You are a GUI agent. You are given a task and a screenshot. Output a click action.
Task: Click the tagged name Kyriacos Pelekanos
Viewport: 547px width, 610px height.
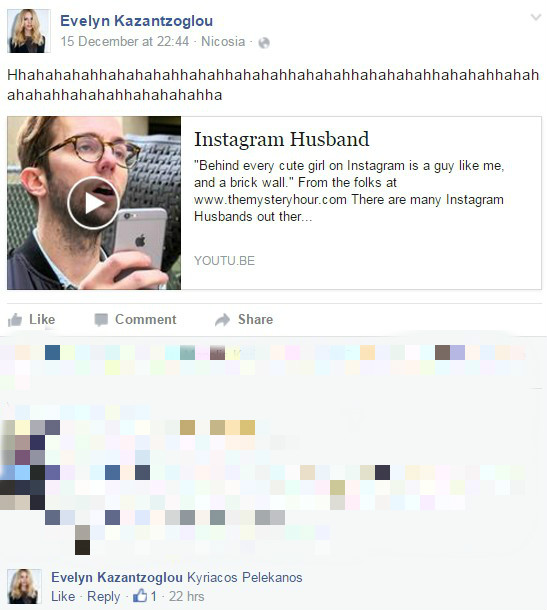[x=245, y=577]
